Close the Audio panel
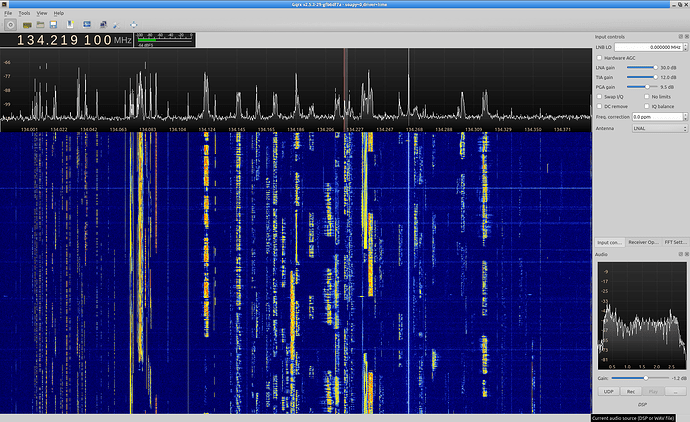The height and width of the screenshot is (422, 690). 686,254
